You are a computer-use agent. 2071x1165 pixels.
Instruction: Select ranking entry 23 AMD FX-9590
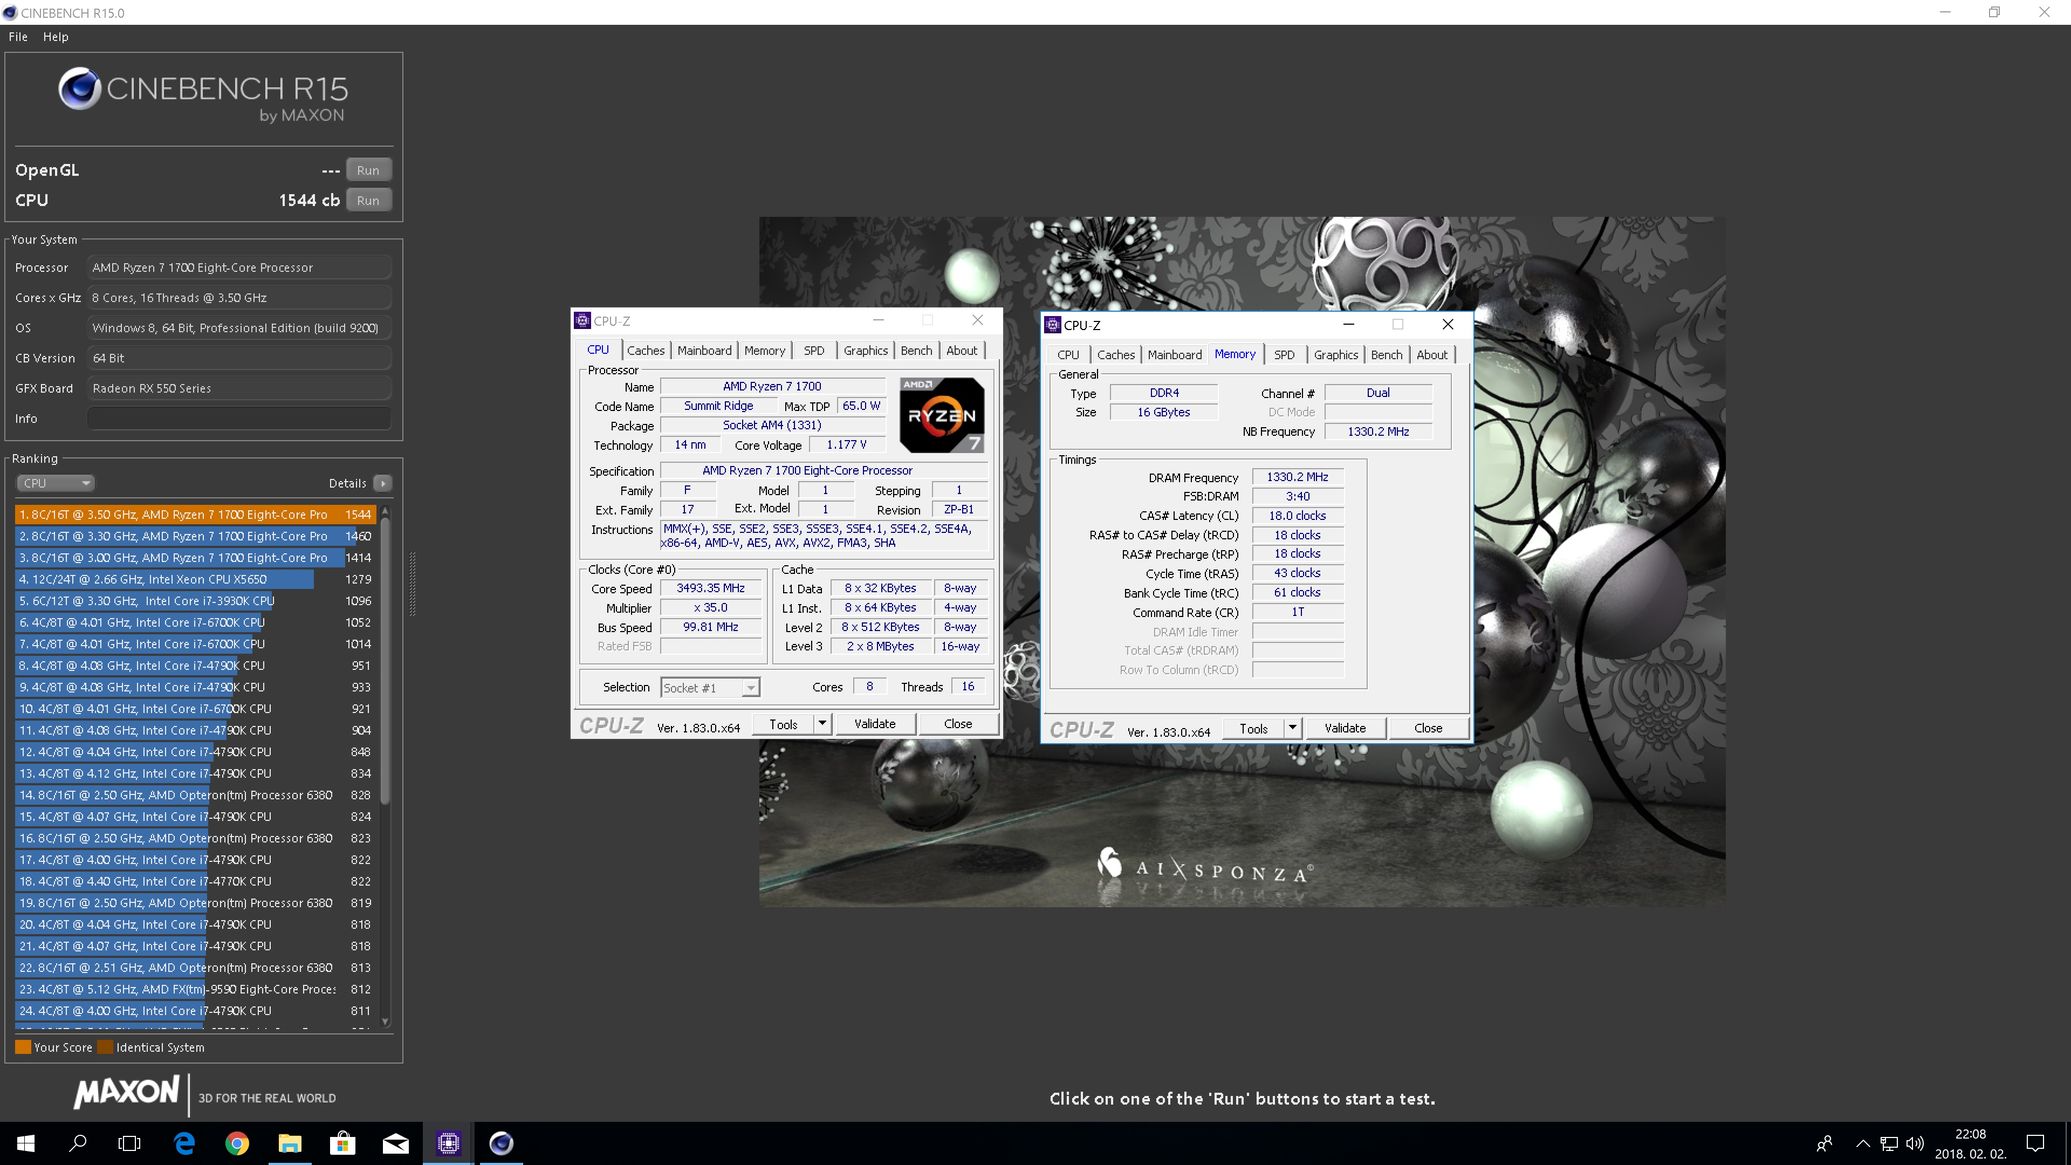196,989
